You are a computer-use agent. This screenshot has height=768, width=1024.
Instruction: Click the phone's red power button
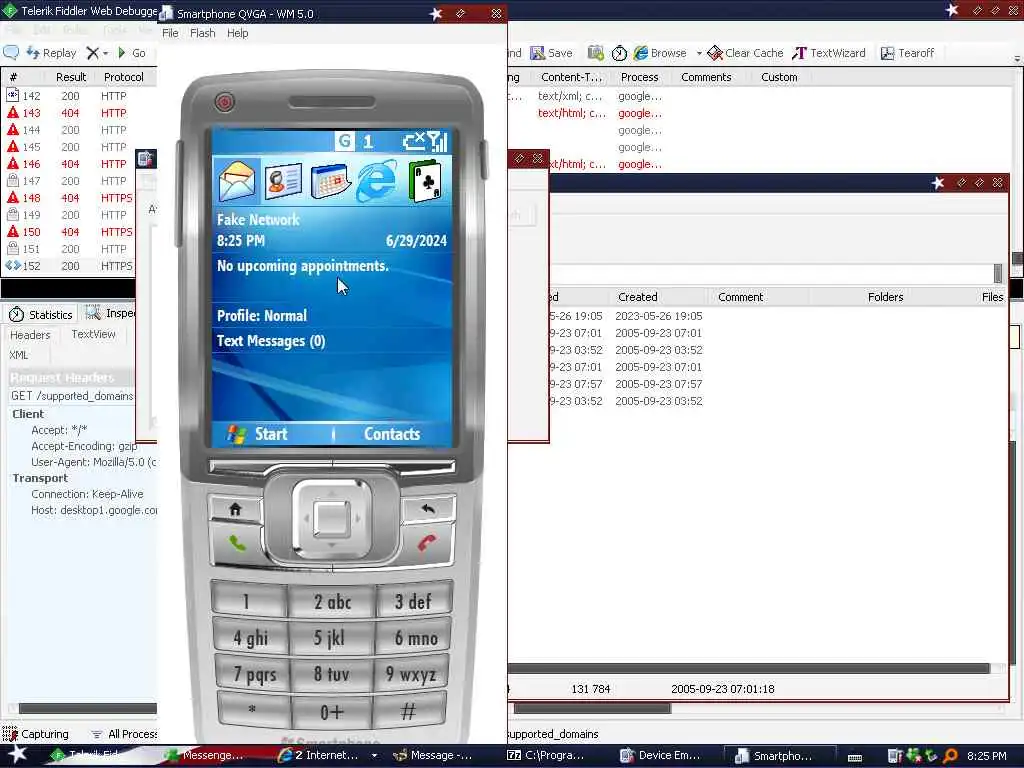[x=225, y=102]
